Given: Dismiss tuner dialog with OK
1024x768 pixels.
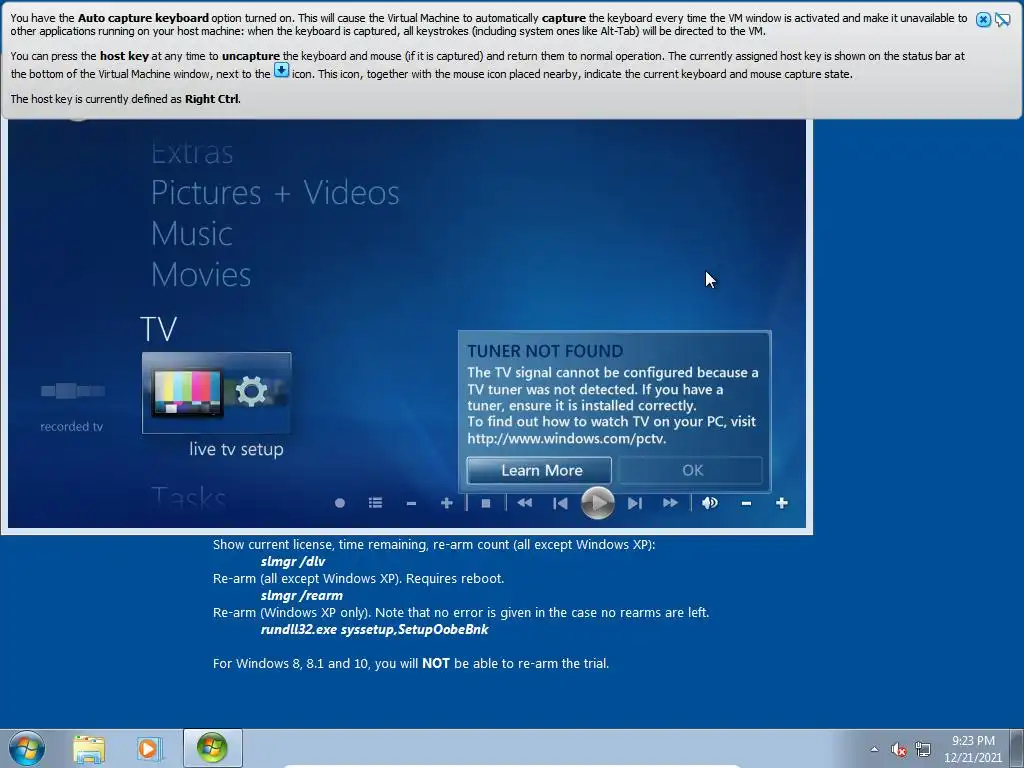Looking at the screenshot, I should (691, 470).
